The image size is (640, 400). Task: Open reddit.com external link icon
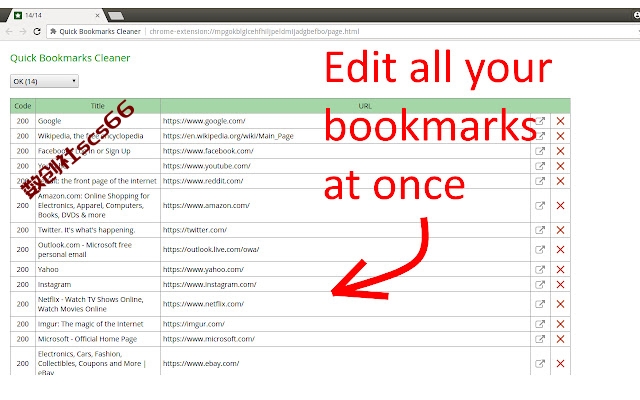tap(540, 181)
